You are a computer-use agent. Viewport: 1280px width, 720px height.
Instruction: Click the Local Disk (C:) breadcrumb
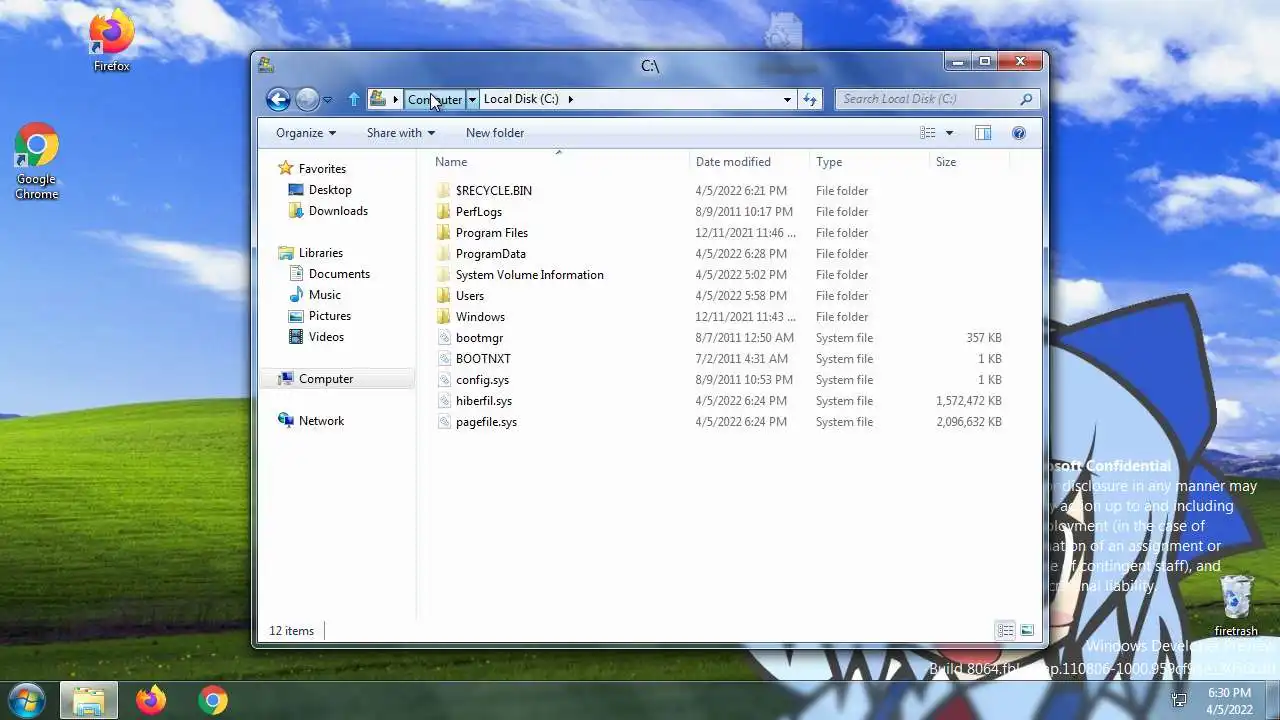[521, 99]
